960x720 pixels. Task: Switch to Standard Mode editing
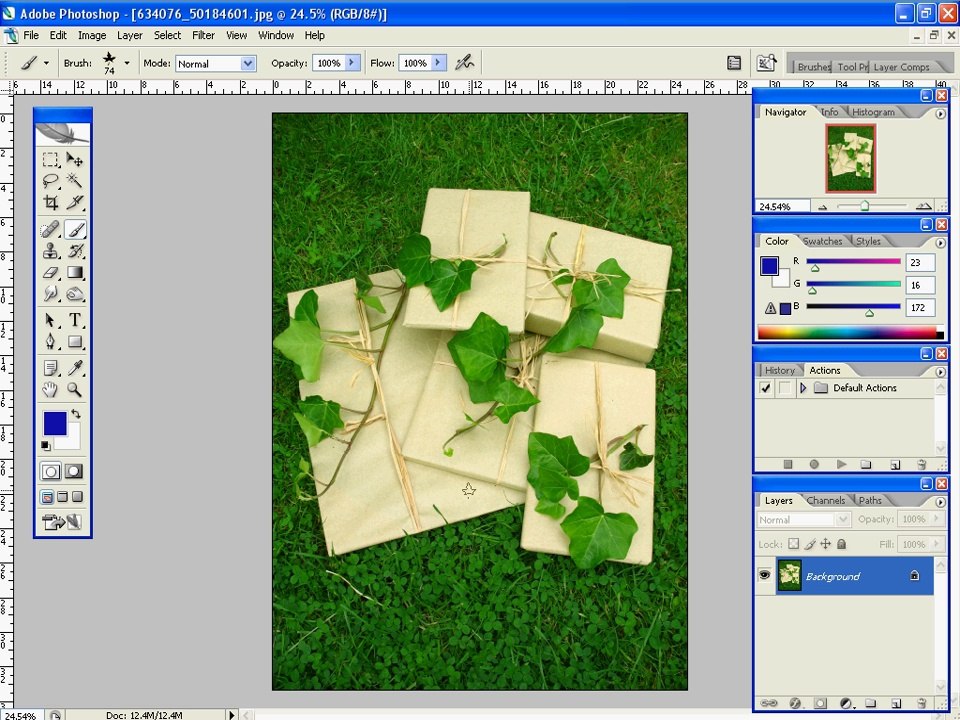tap(50, 471)
